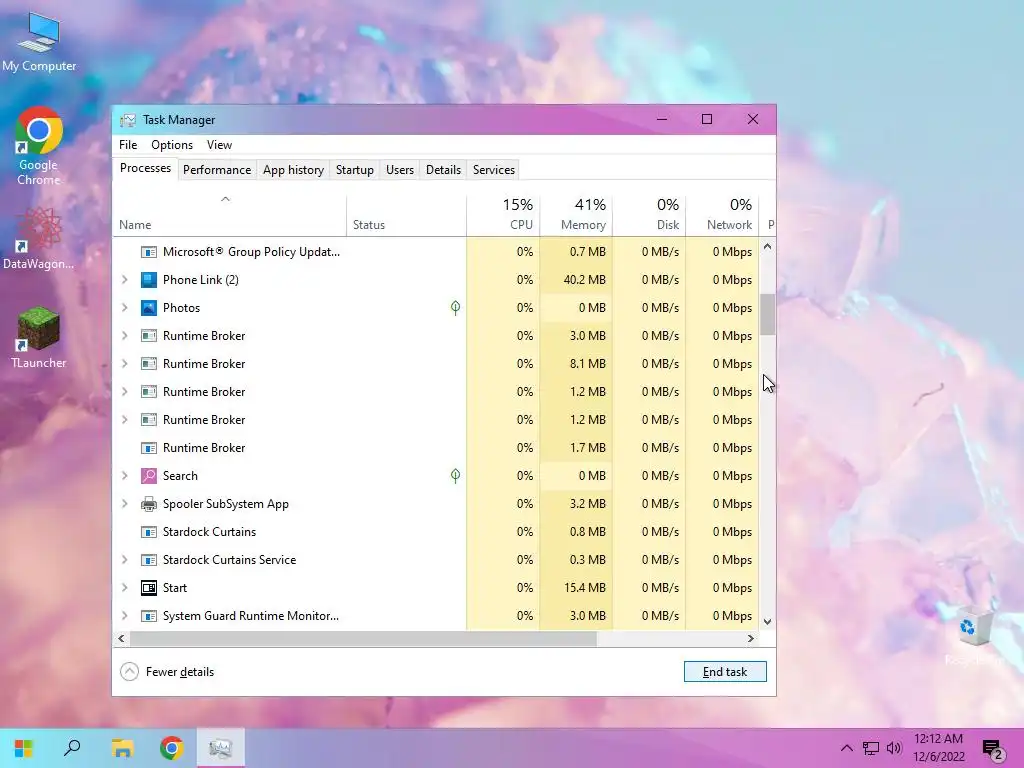Click Fewer details to collapse Task Manager
Viewport: 1024px width, 768px height.
[x=167, y=672]
